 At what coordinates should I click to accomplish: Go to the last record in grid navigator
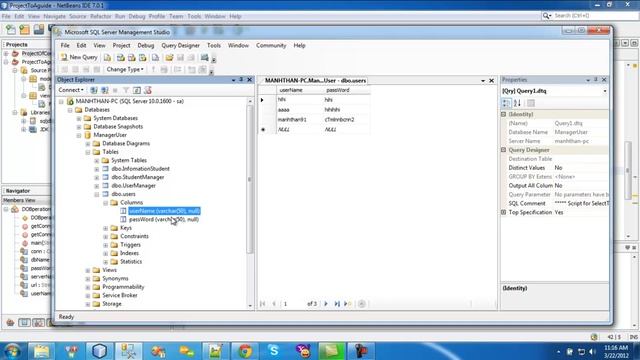(336, 304)
